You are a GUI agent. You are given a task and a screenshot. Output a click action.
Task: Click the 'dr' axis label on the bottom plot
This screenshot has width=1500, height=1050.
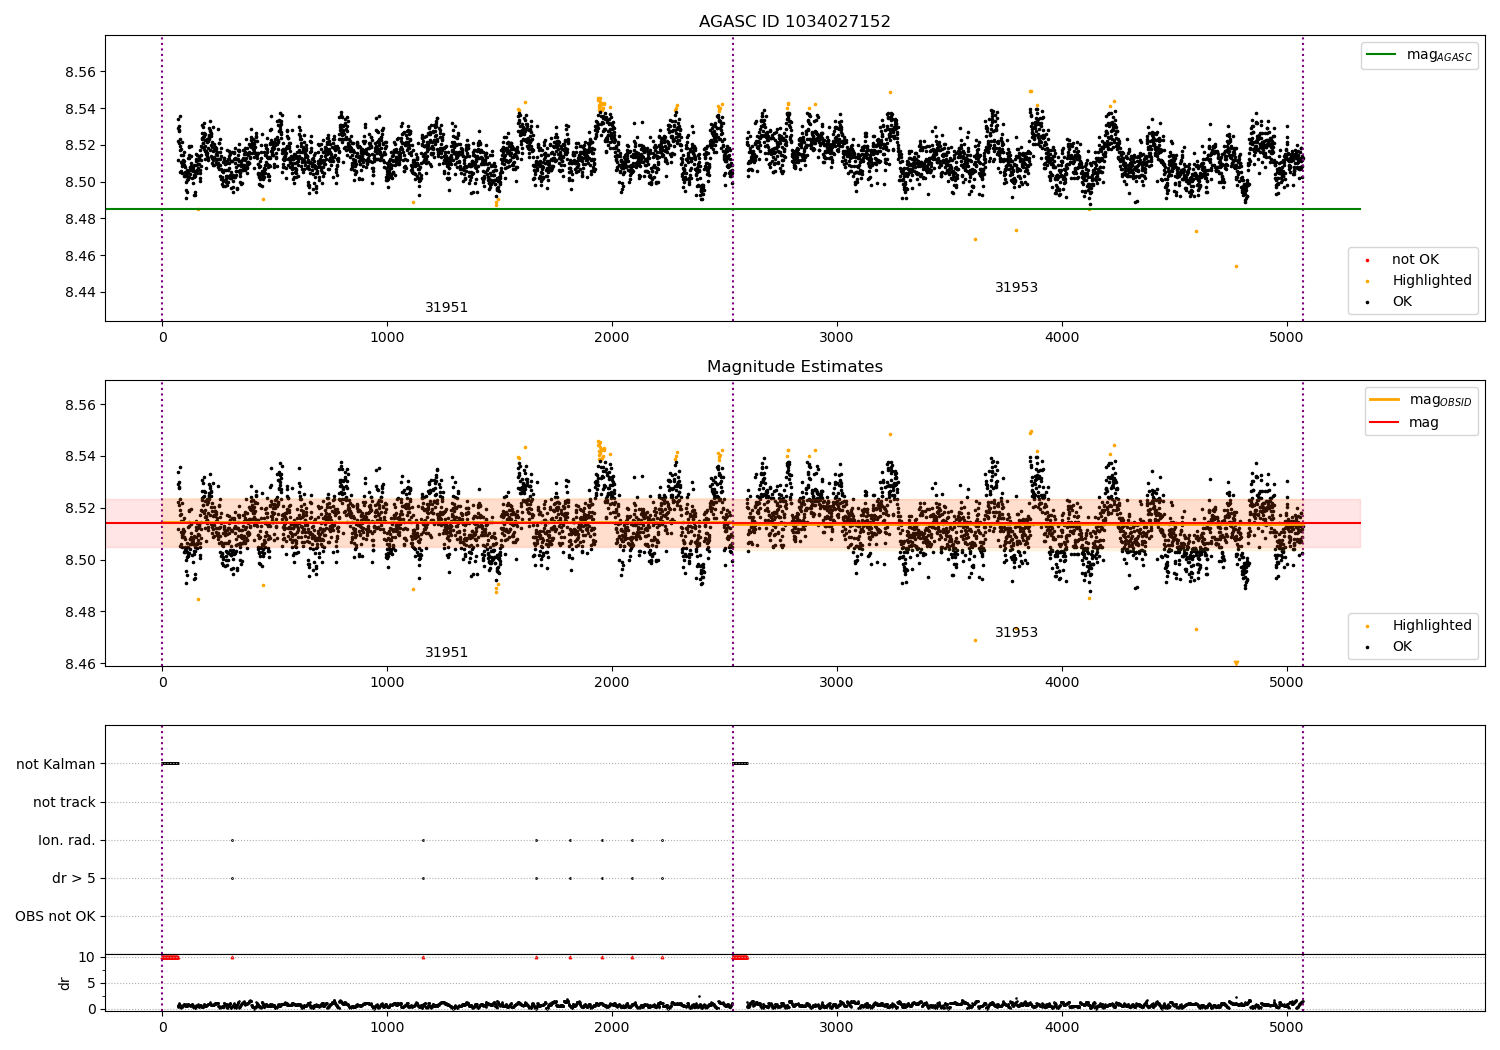click(65, 983)
